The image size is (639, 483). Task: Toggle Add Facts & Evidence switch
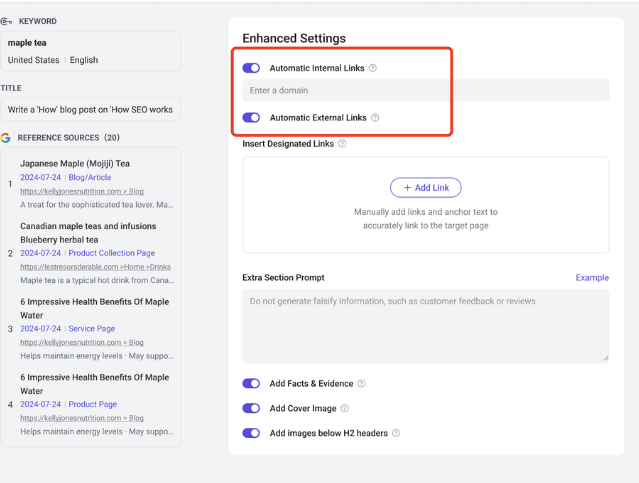(x=251, y=384)
